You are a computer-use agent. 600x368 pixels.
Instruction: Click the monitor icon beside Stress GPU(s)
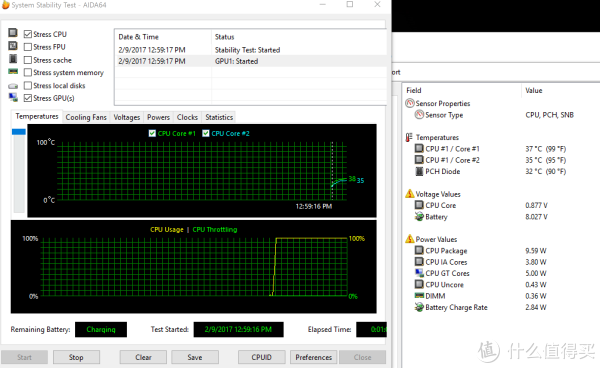coord(13,98)
